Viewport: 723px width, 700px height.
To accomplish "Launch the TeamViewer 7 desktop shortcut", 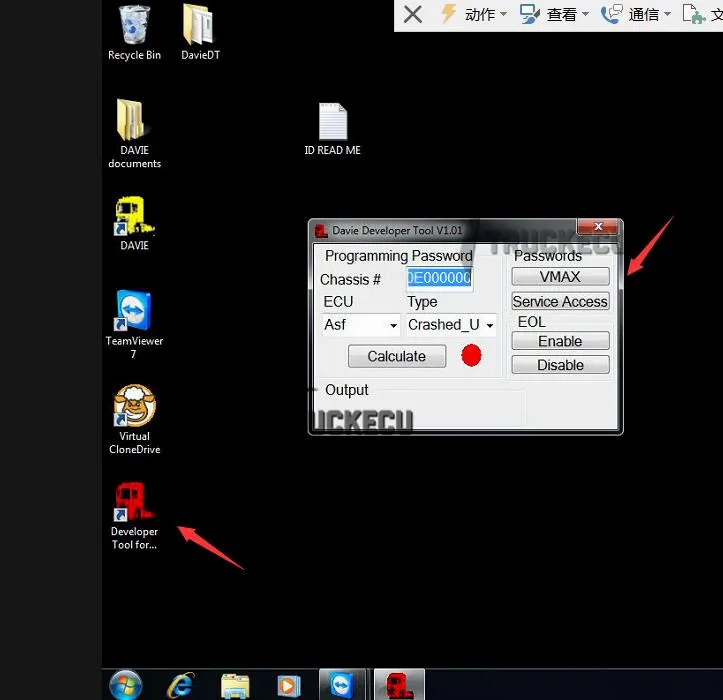I will click(x=134, y=324).
